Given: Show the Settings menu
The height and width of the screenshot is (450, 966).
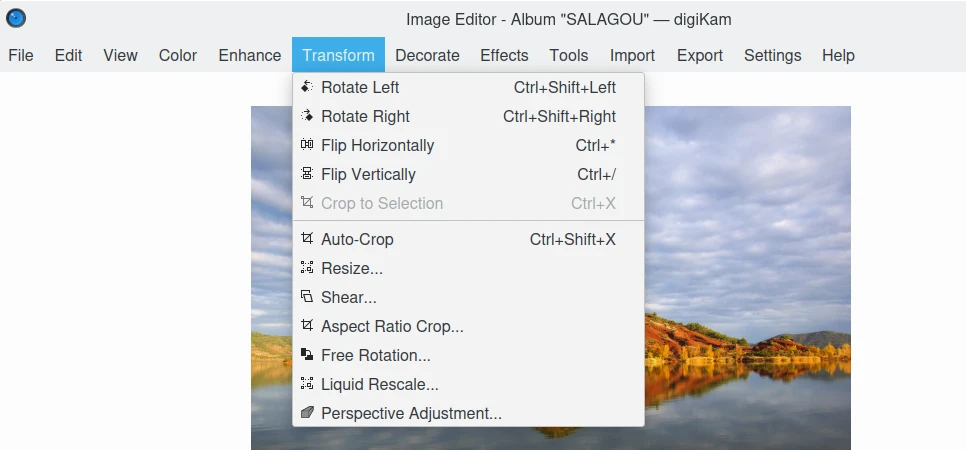Looking at the screenshot, I should point(772,56).
